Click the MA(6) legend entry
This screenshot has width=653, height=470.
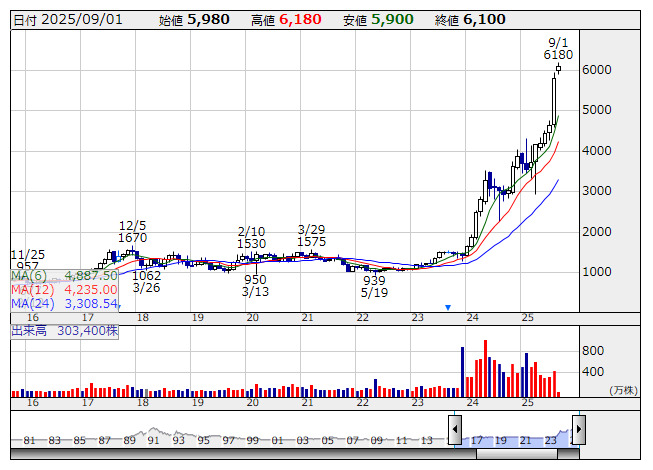click(x=64, y=275)
